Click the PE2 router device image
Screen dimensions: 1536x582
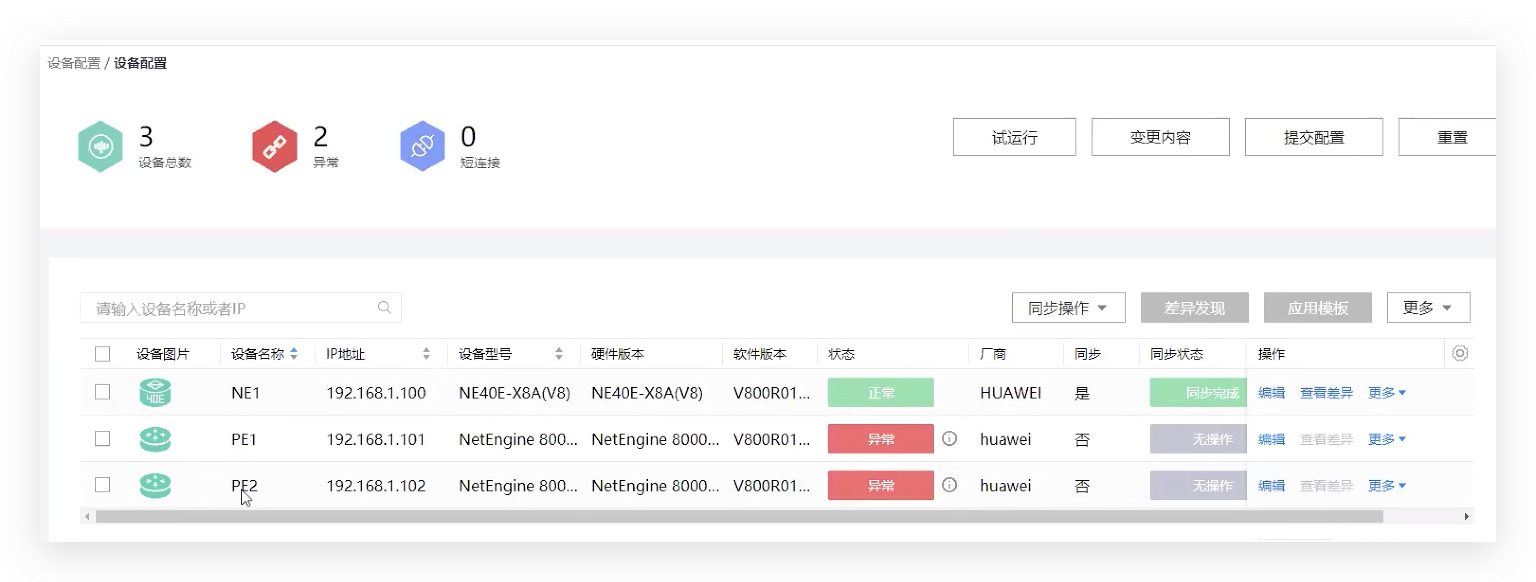pos(155,485)
